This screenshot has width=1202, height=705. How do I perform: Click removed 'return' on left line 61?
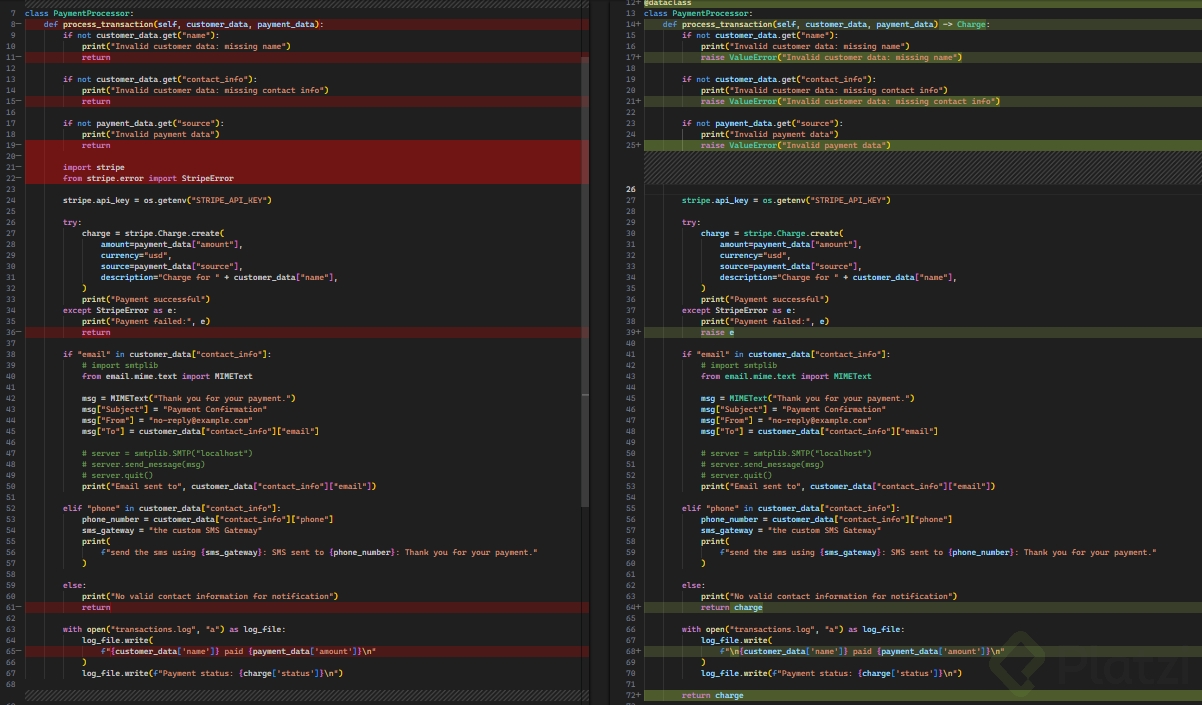click(x=96, y=607)
